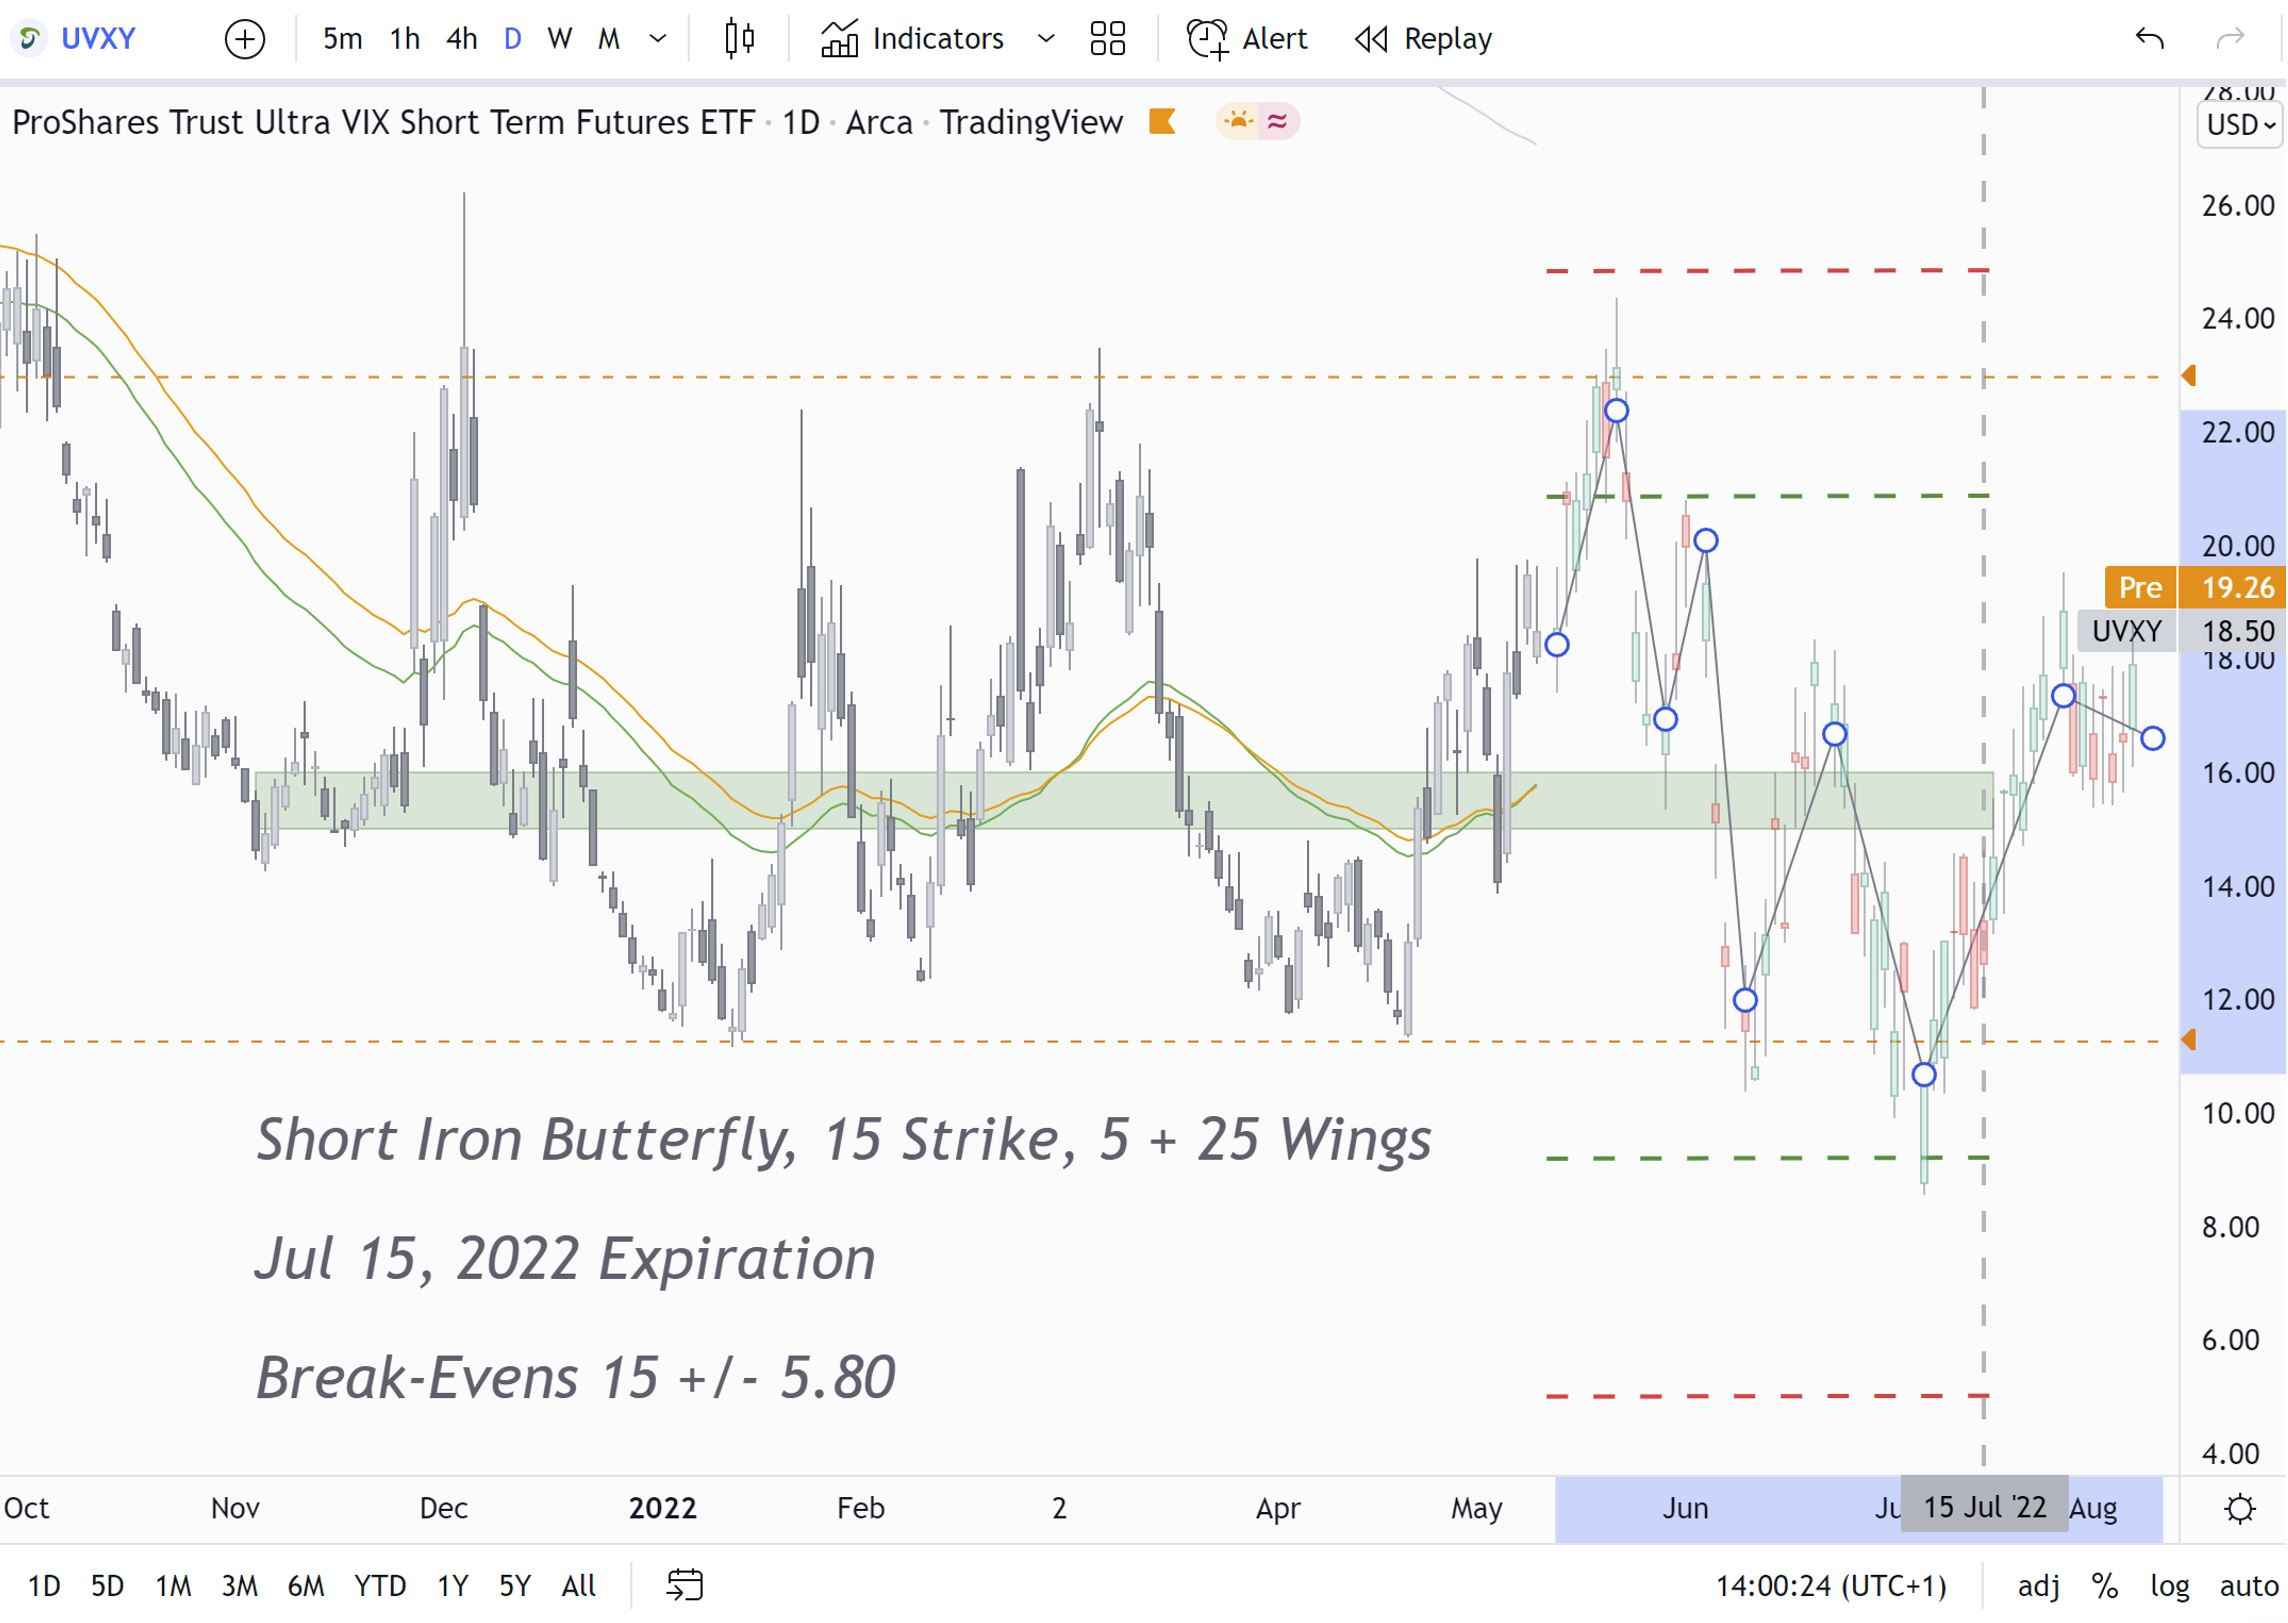Viewport: 2288px width, 1623px height.
Task: Open the chart settings gear icon
Action: pyautogui.click(x=2240, y=1508)
